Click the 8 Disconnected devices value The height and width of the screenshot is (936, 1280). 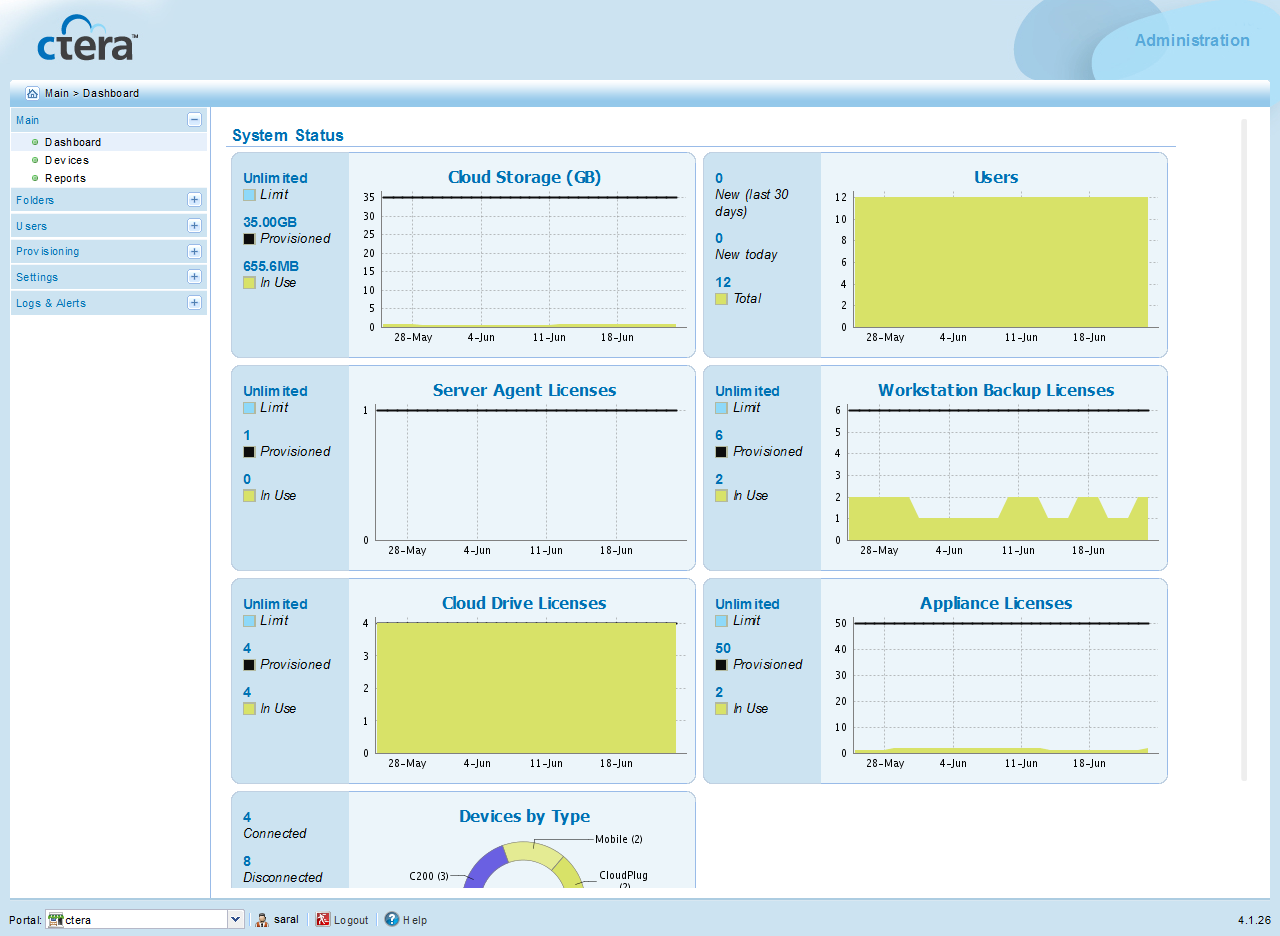[x=247, y=861]
